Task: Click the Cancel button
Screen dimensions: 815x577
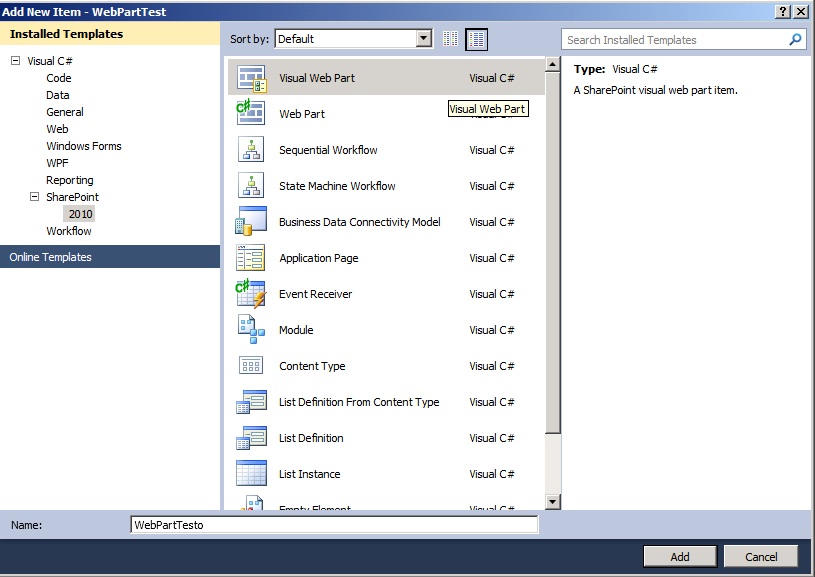Action: click(x=761, y=556)
